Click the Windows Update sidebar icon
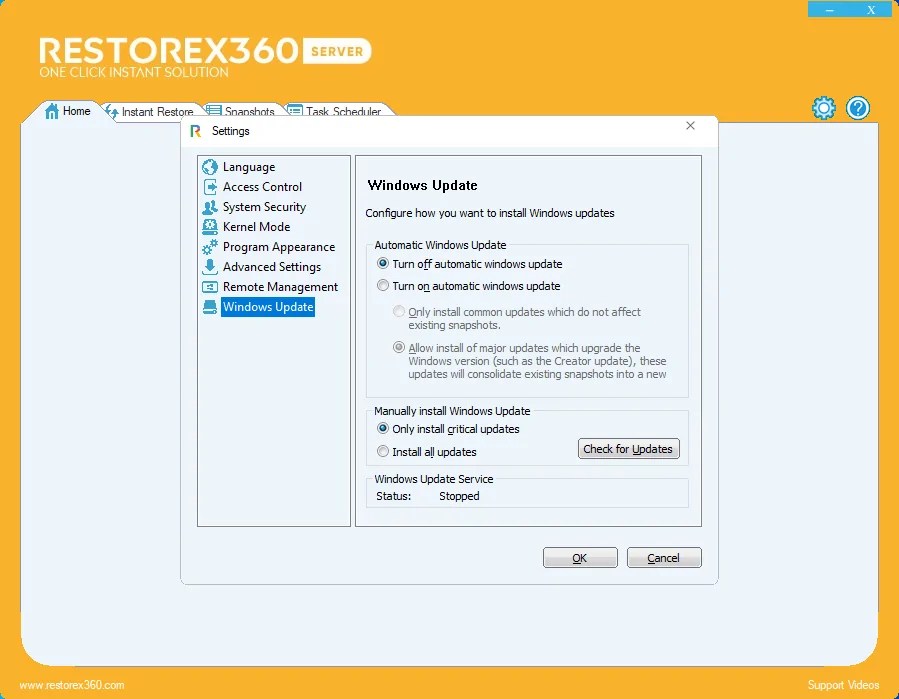Image resolution: width=899 pixels, height=699 pixels. click(210, 307)
